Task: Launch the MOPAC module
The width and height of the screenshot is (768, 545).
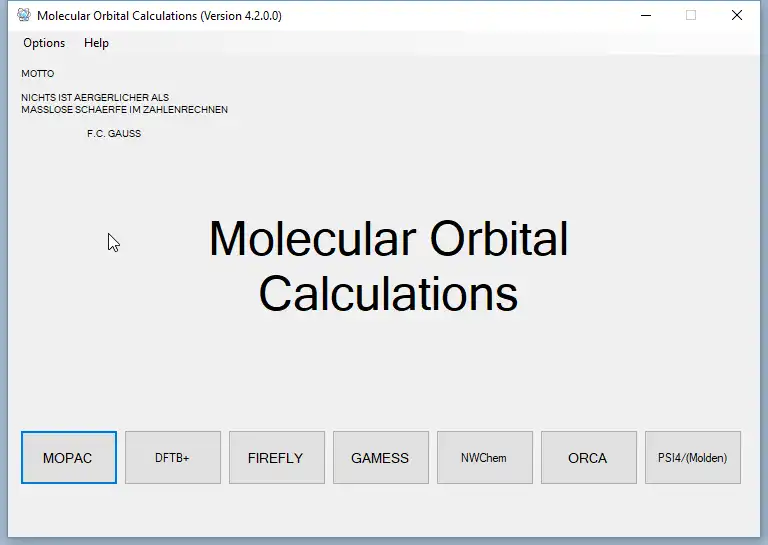Action: pos(69,457)
